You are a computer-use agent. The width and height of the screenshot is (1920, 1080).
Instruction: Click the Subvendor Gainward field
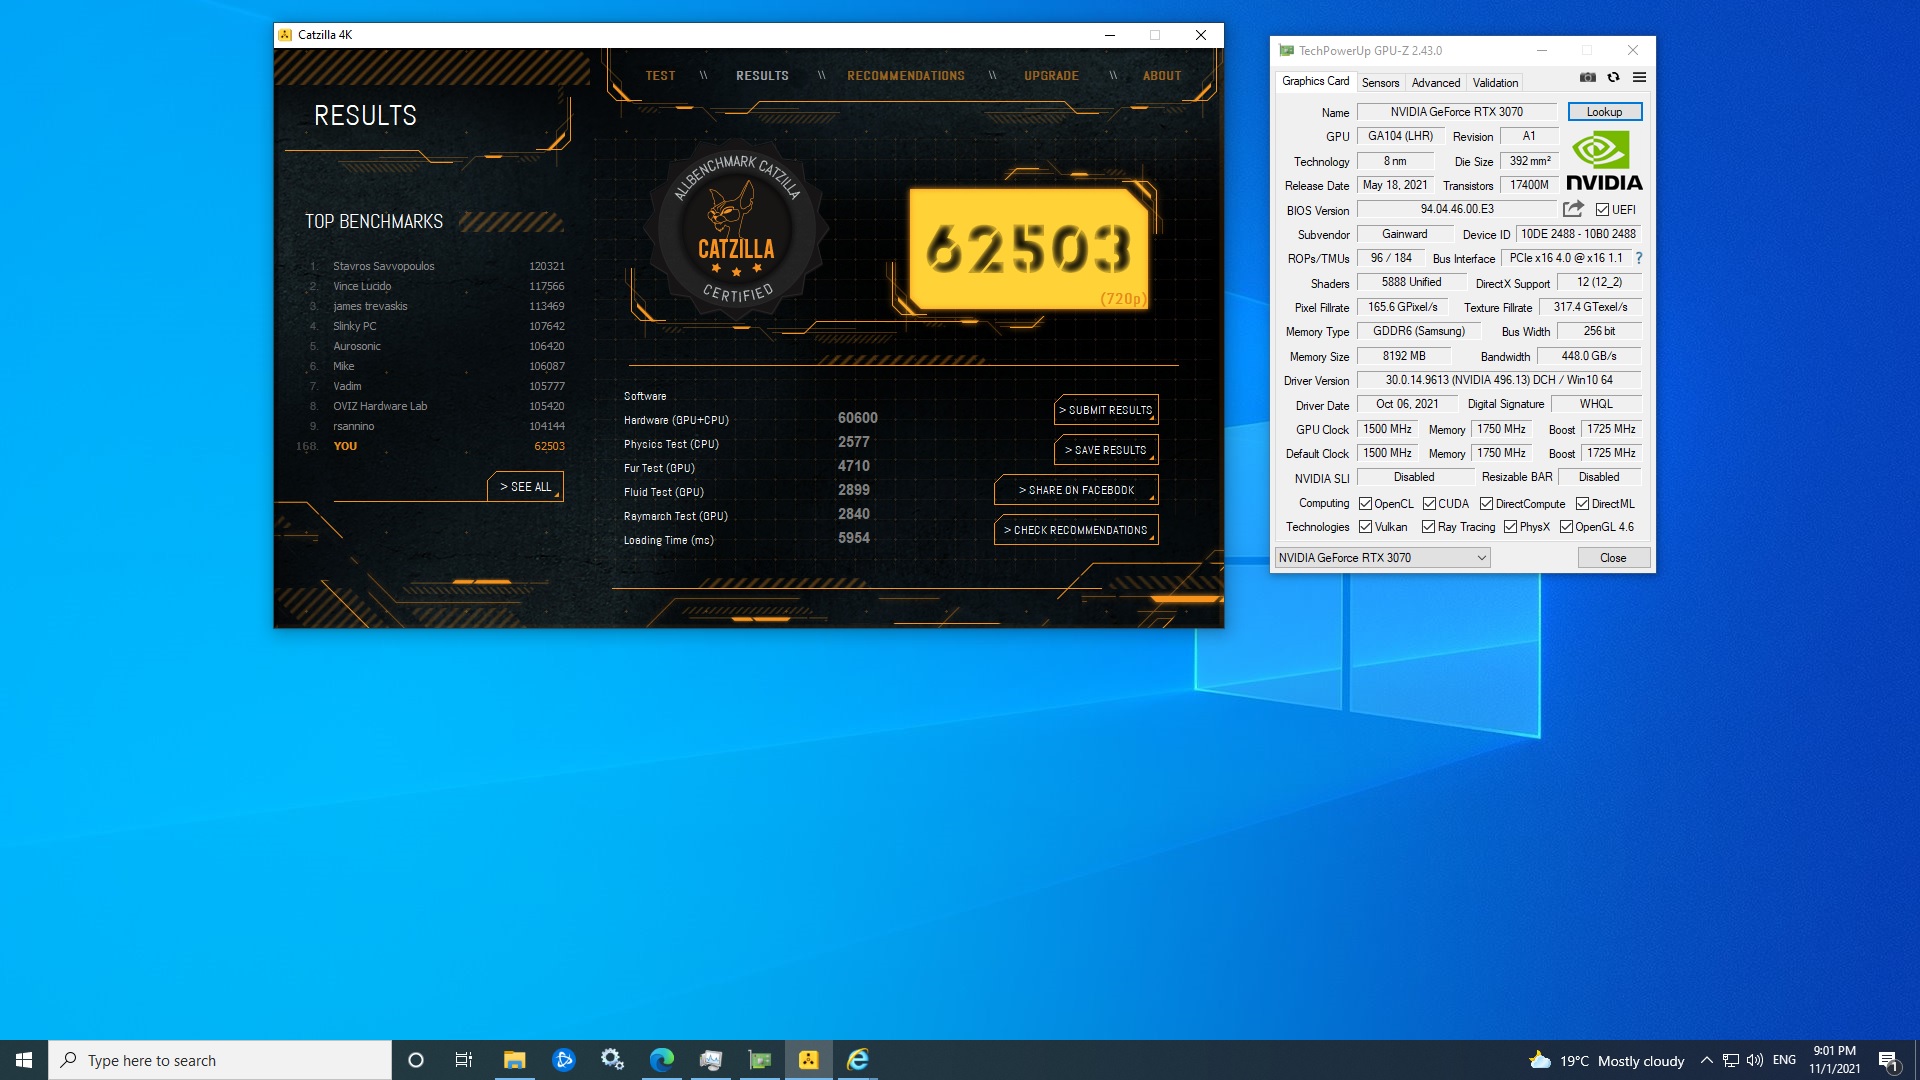click(1404, 234)
